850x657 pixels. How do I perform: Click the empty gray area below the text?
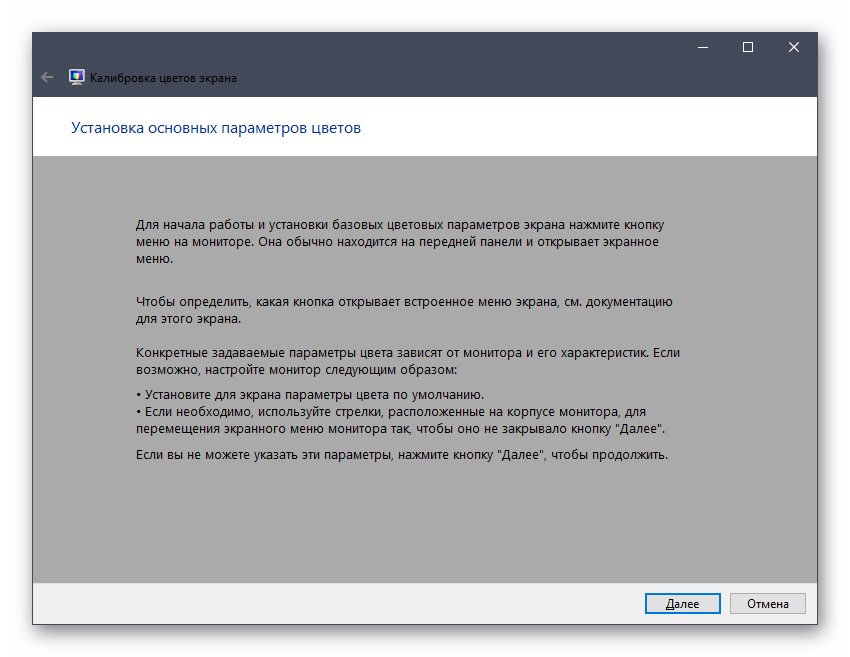[x=425, y=530]
